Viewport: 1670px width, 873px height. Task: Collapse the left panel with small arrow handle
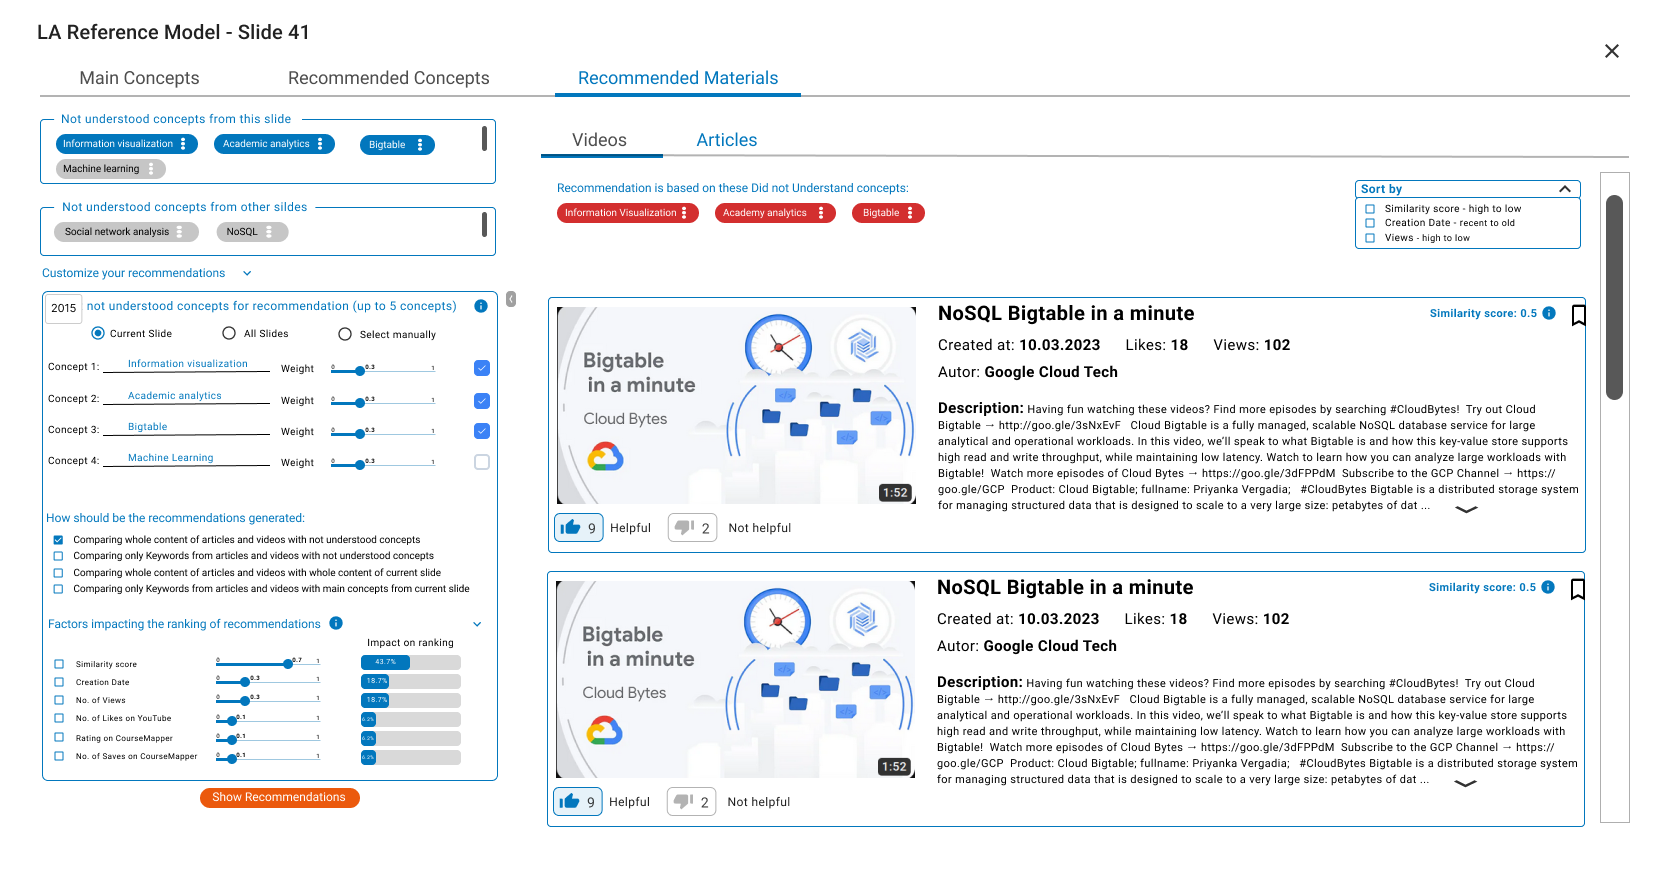(x=511, y=299)
